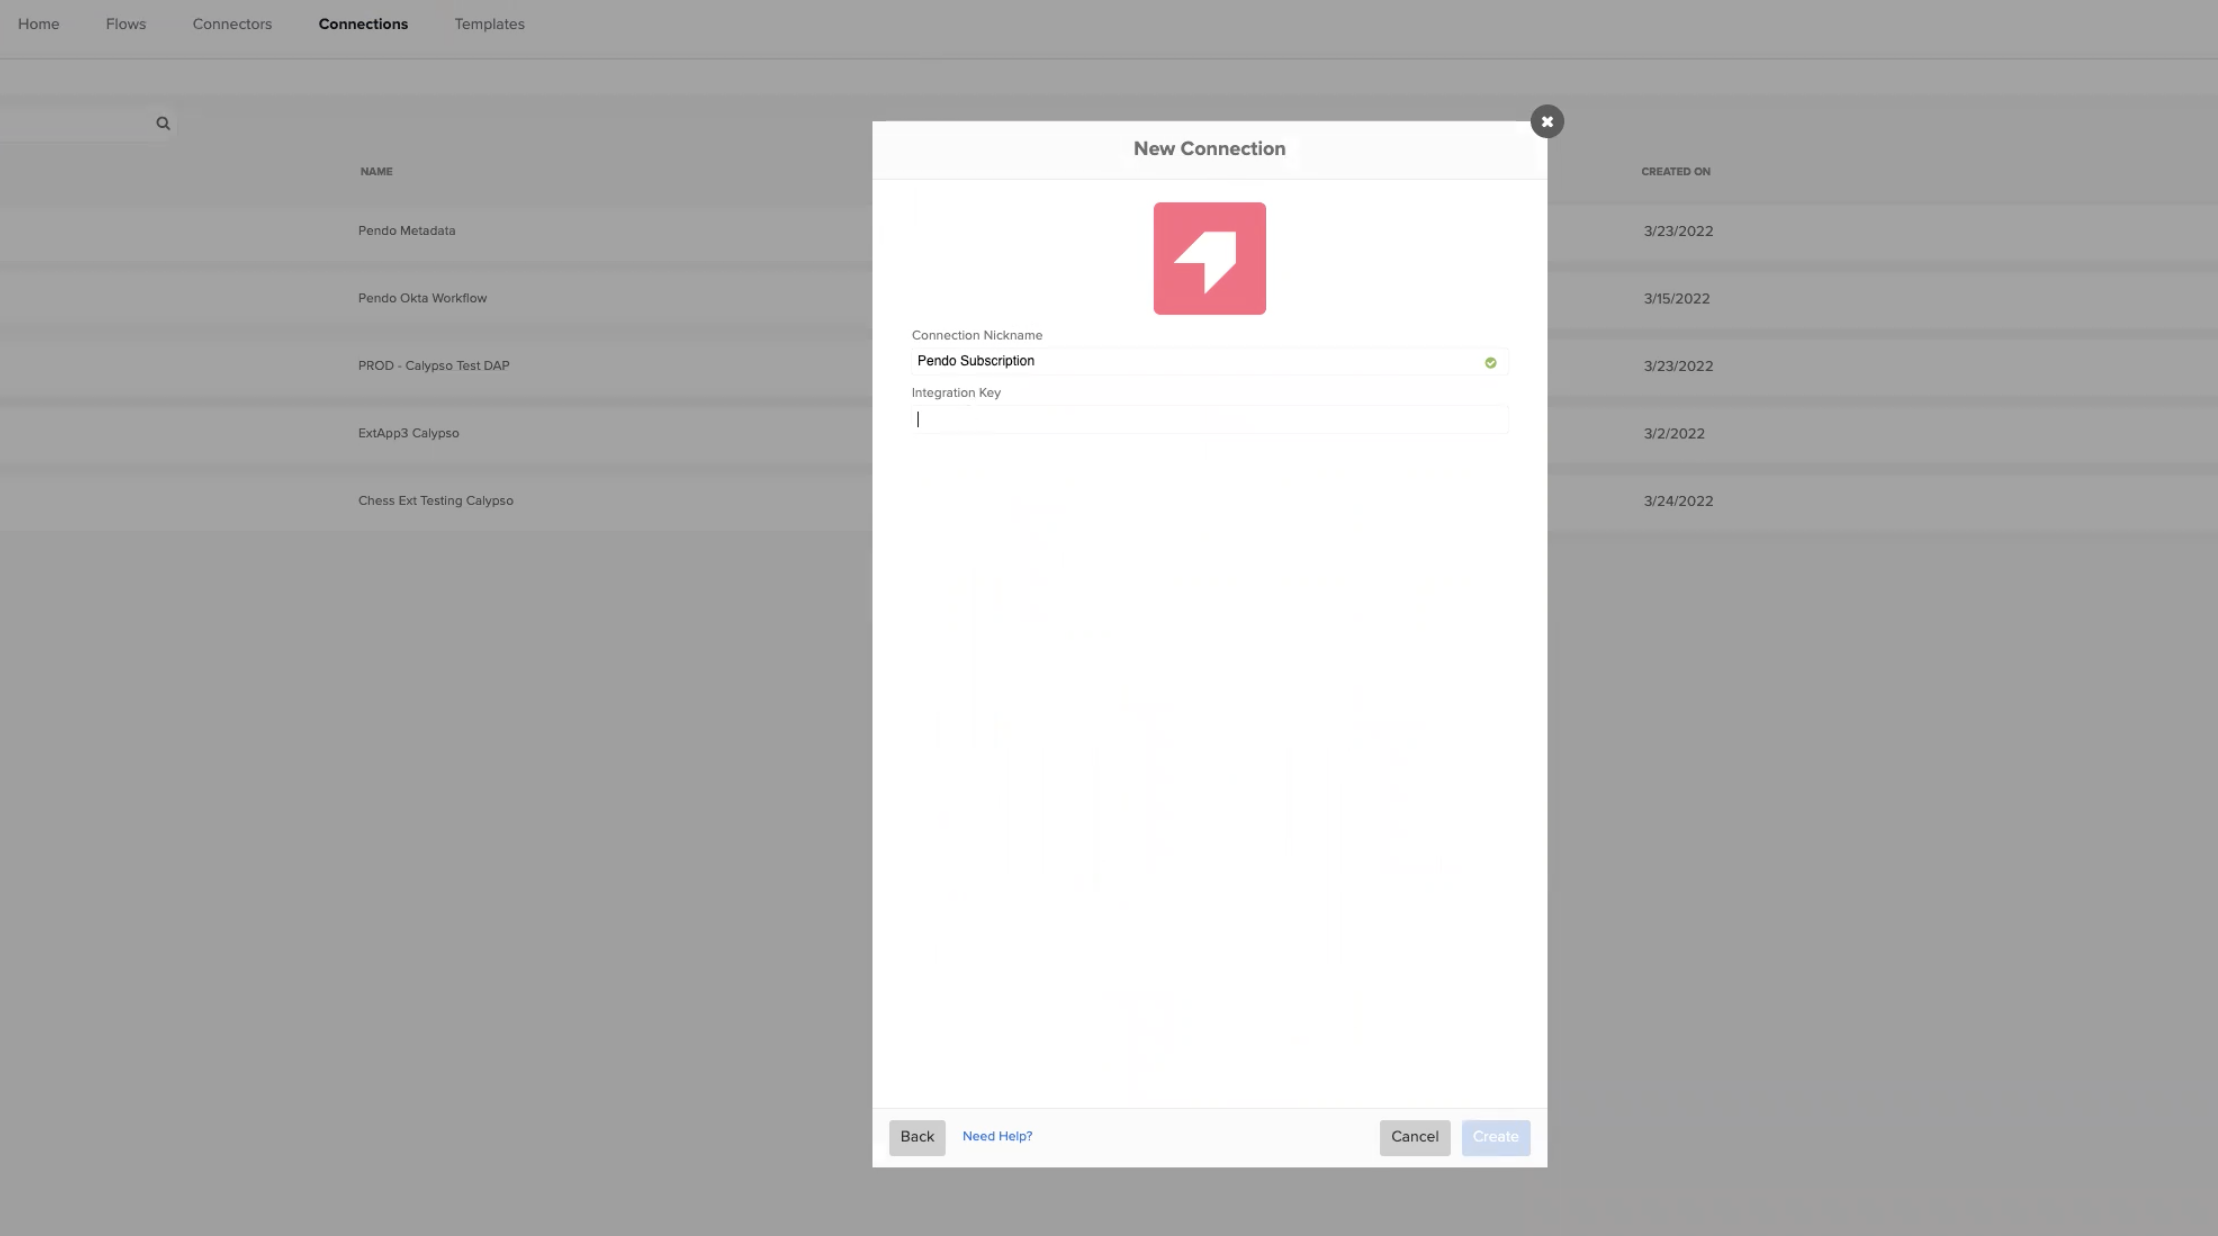Select the Pendo Metadata connection
The height and width of the screenshot is (1236, 2218).
(406, 231)
